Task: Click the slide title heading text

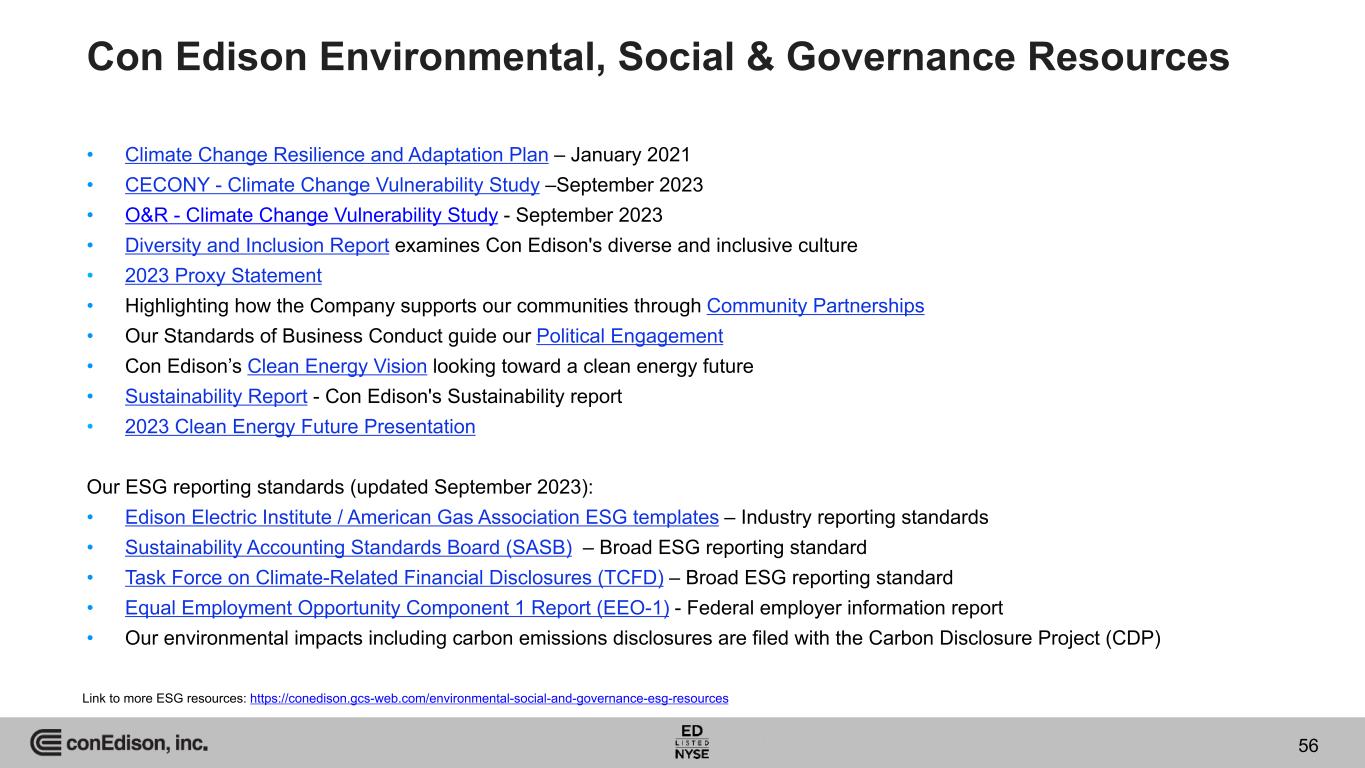Action: [658, 58]
